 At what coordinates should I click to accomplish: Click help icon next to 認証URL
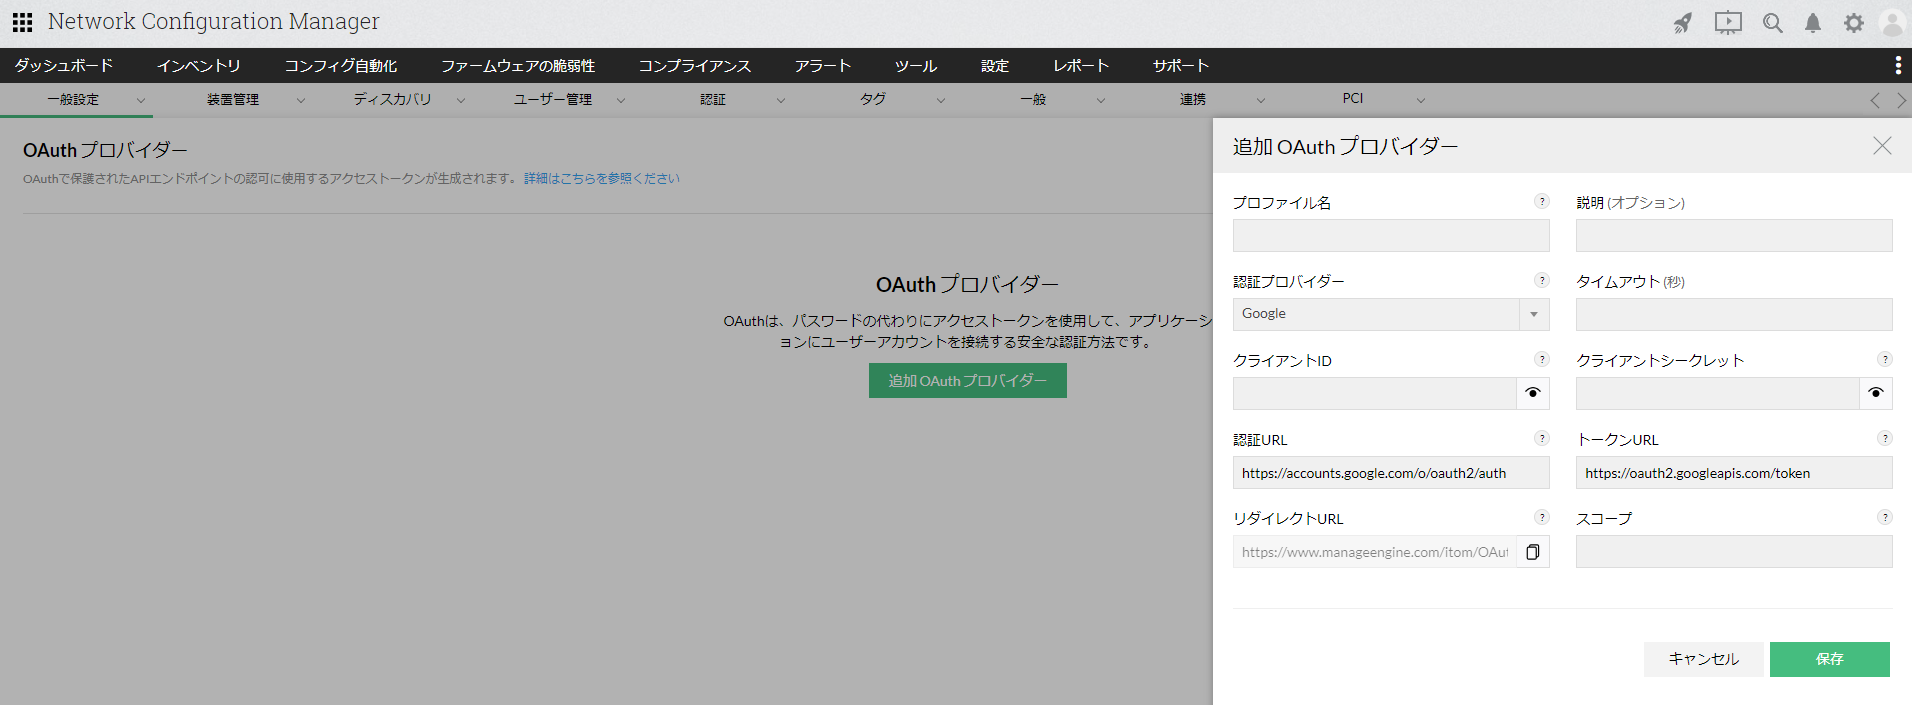click(x=1542, y=438)
